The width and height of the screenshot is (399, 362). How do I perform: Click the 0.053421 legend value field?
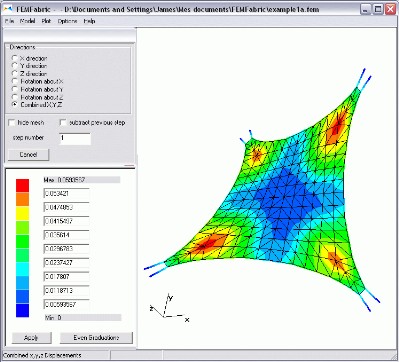coord(66,193)
